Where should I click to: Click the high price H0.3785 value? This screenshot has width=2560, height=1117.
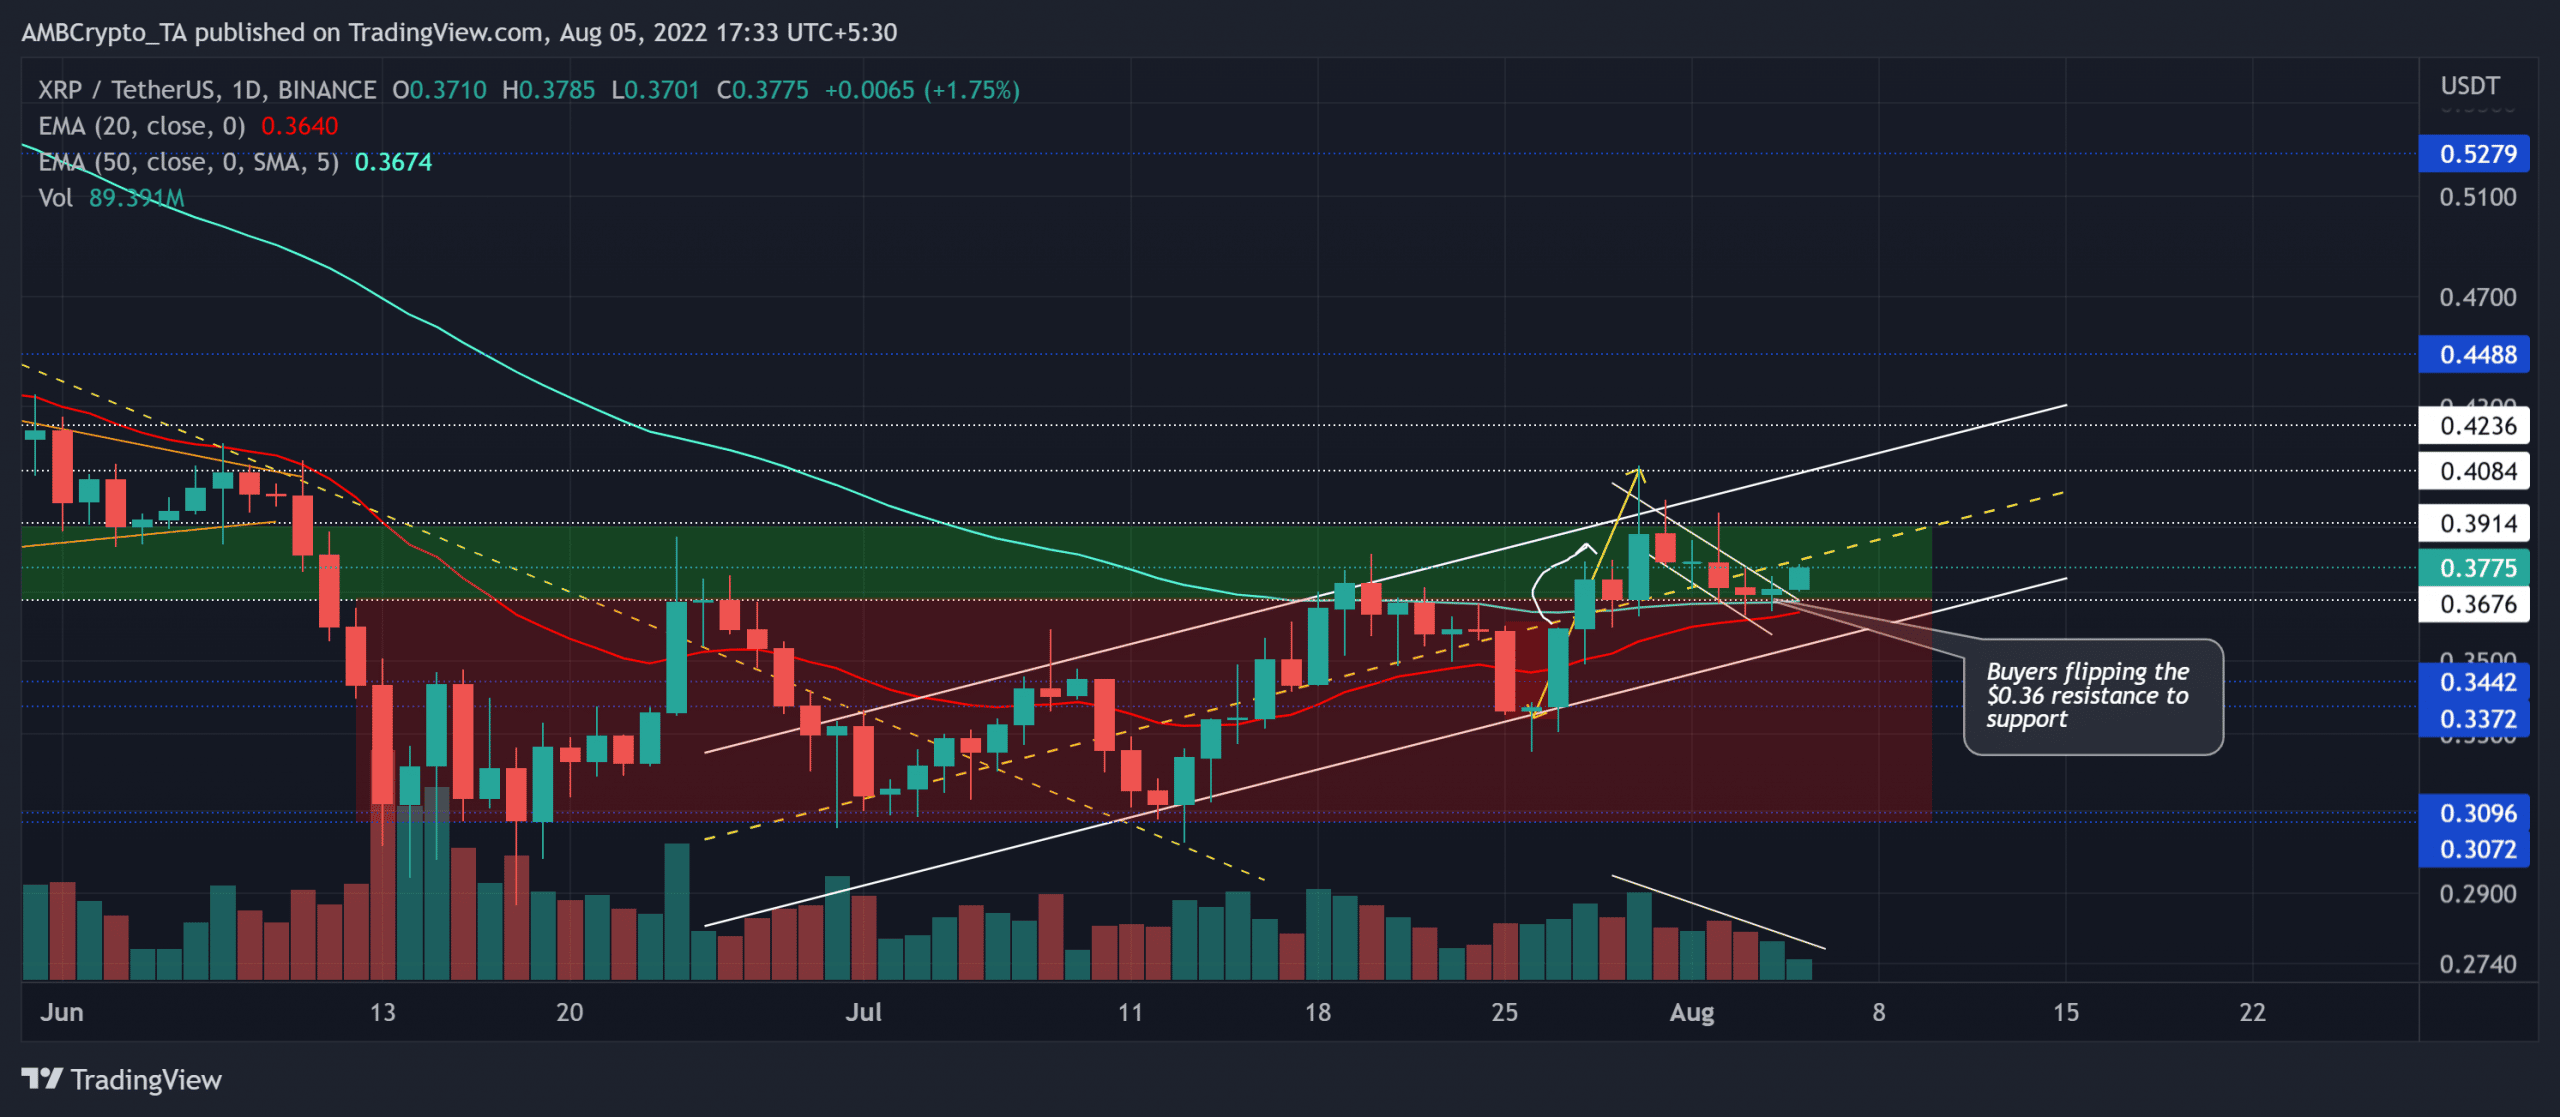pyautogui.click(x=548, y=90)
